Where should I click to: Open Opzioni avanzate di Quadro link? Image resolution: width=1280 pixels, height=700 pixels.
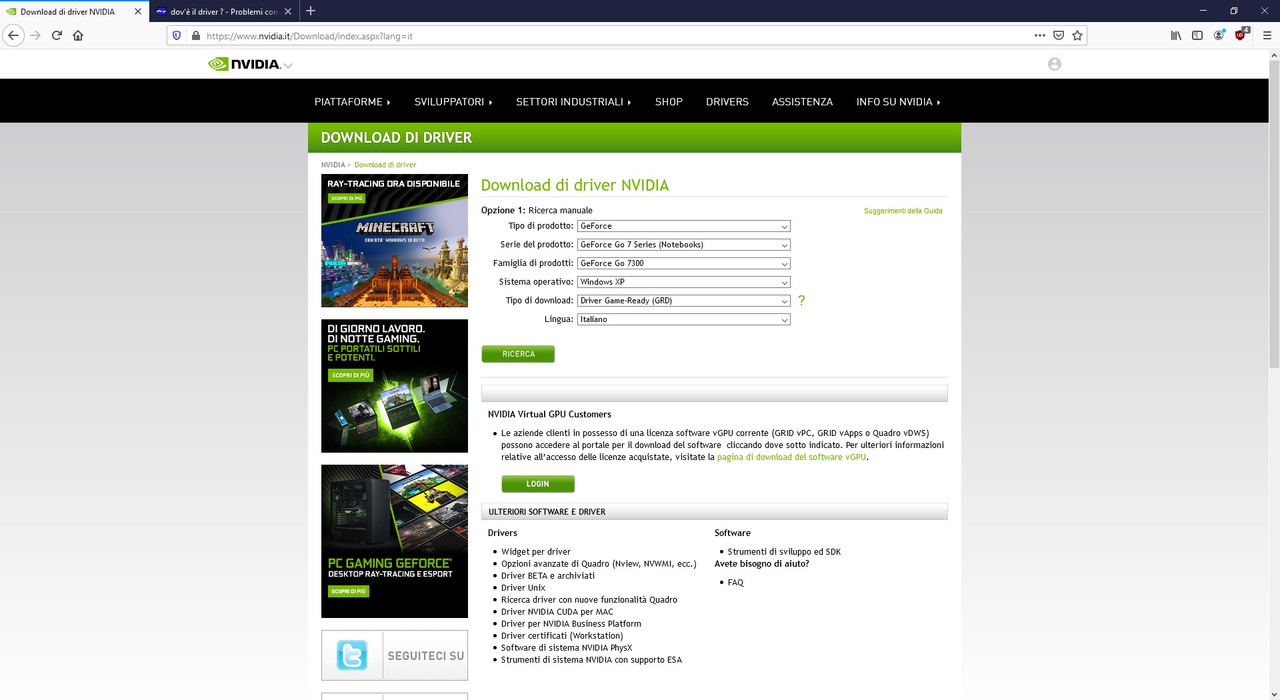pyautogui.click(x=599, y=564)
